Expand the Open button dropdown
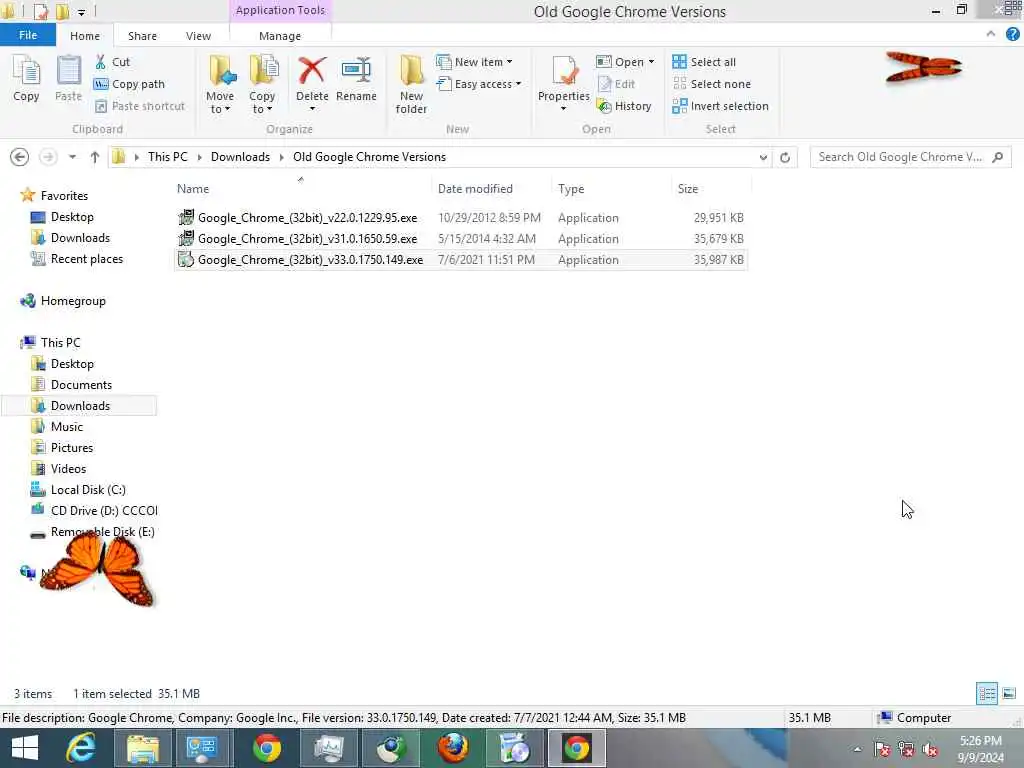Screen dimensions: 1024x768 coord(651,62)
